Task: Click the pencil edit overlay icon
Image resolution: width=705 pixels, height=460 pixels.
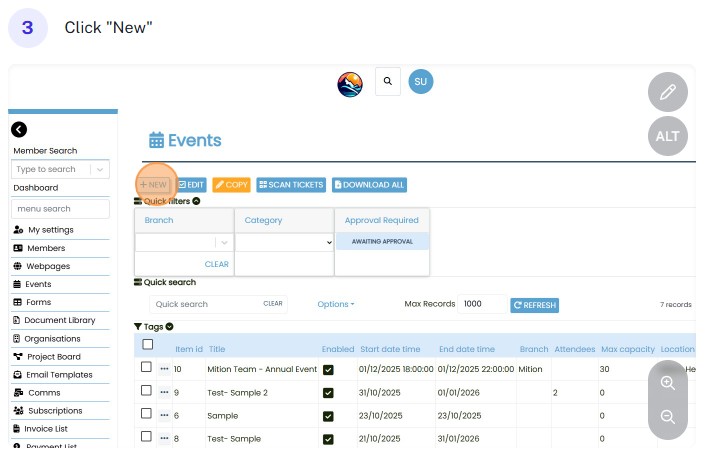Action: [667, 93]
